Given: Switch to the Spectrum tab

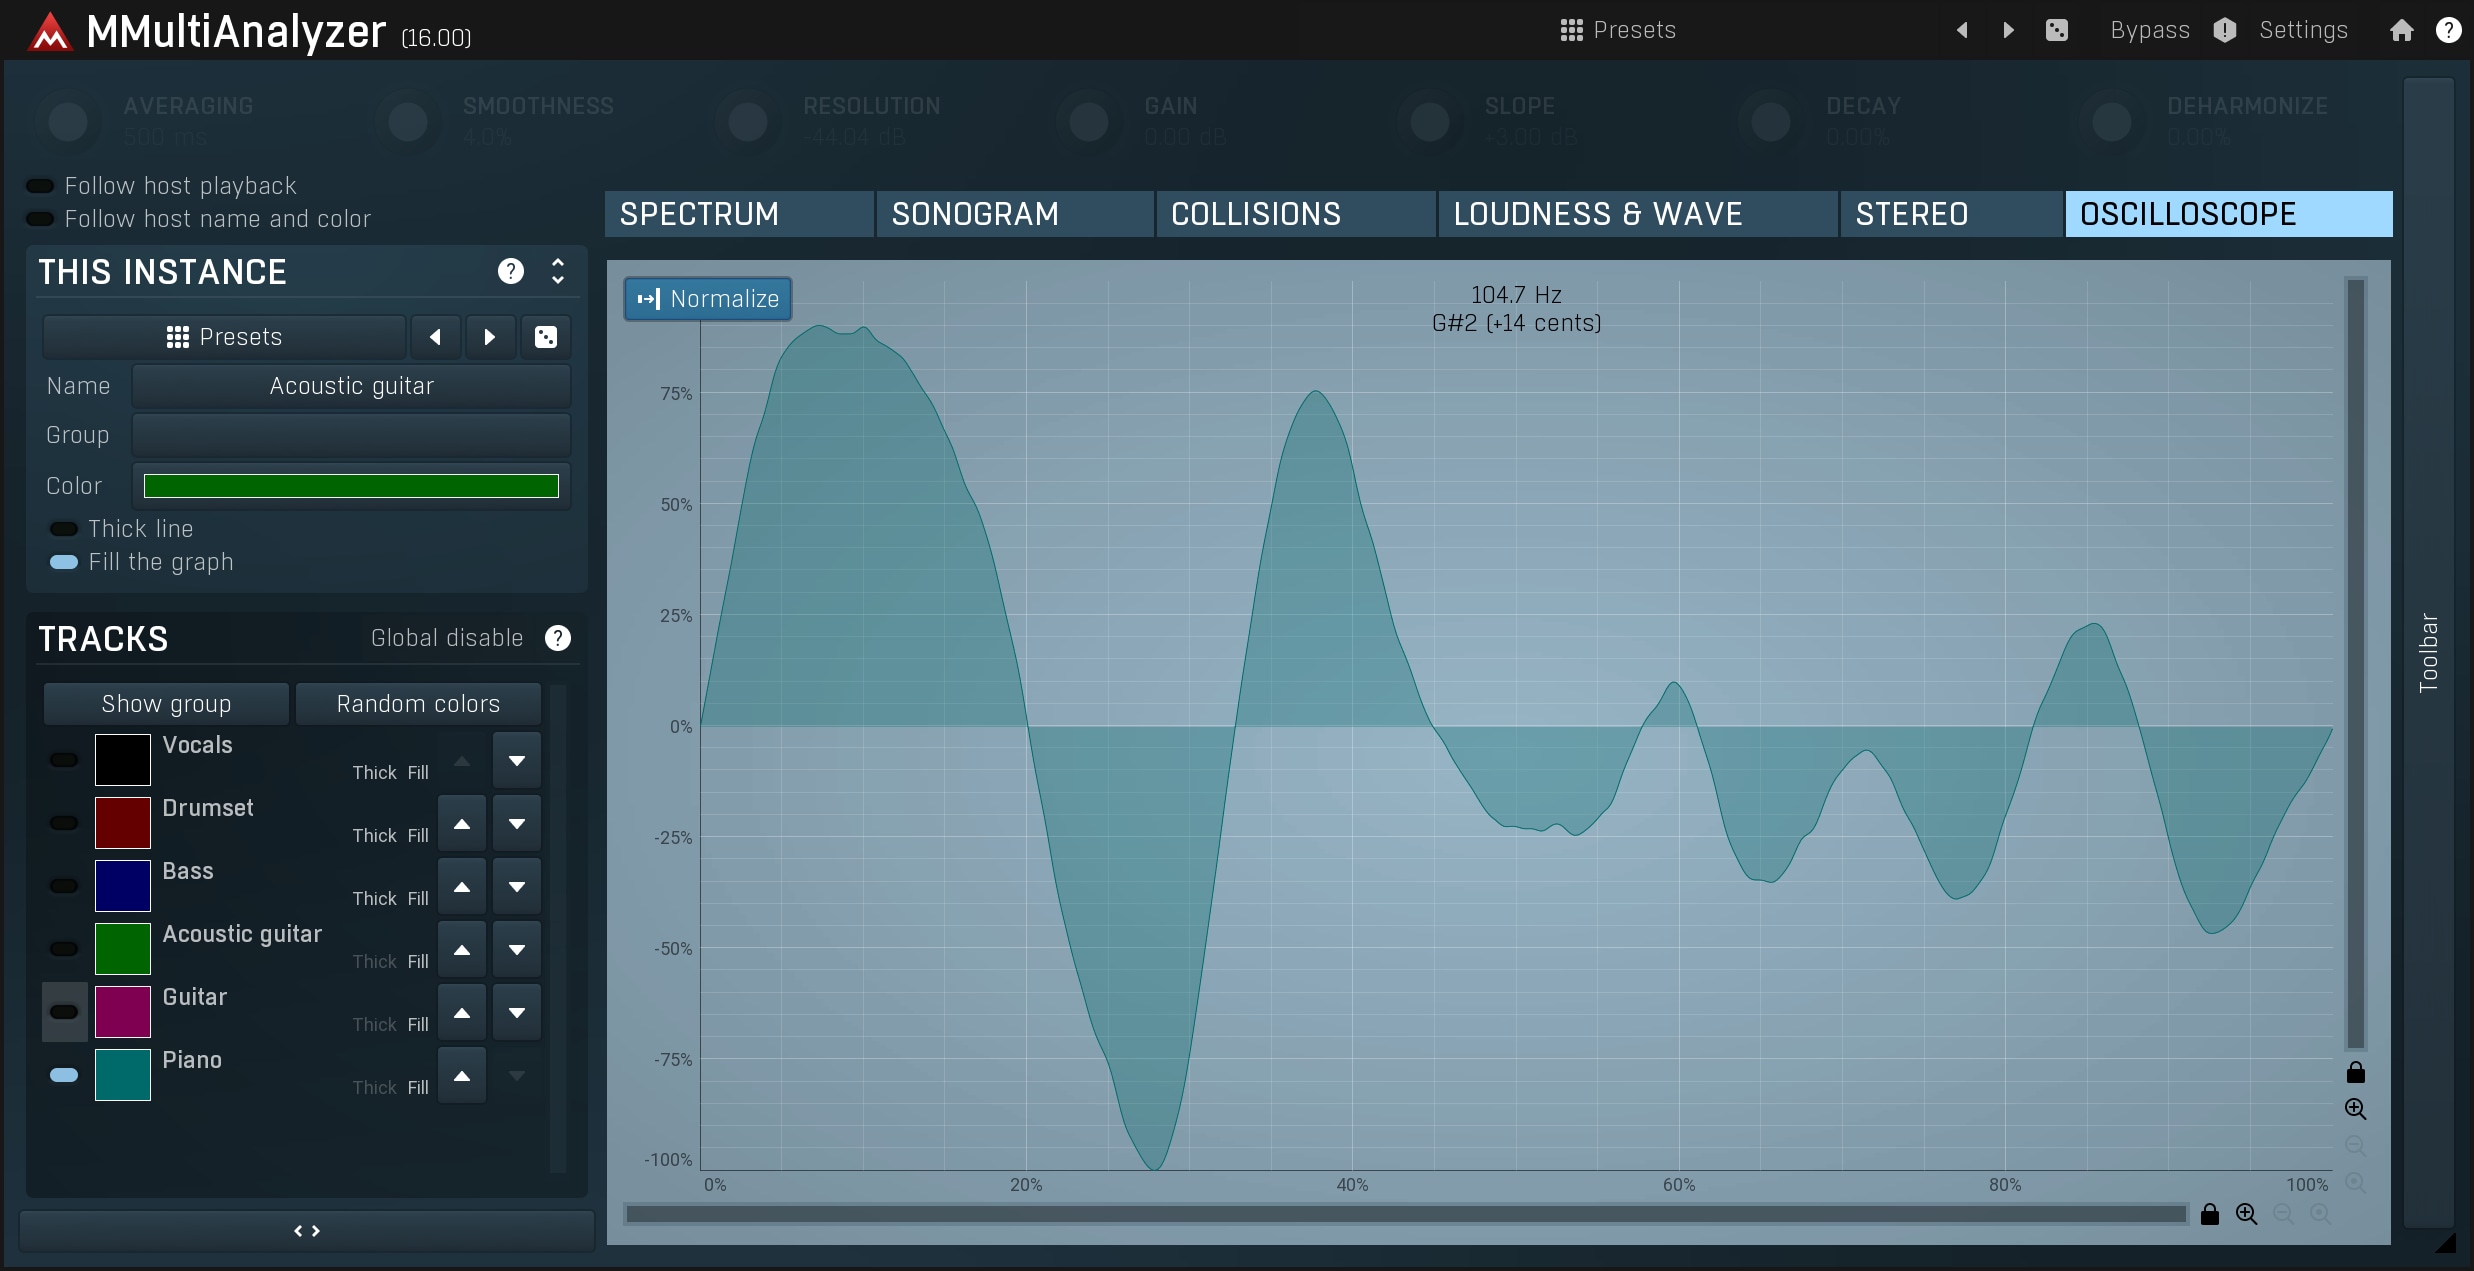Looking at the screenshot, I should point(739,214).
